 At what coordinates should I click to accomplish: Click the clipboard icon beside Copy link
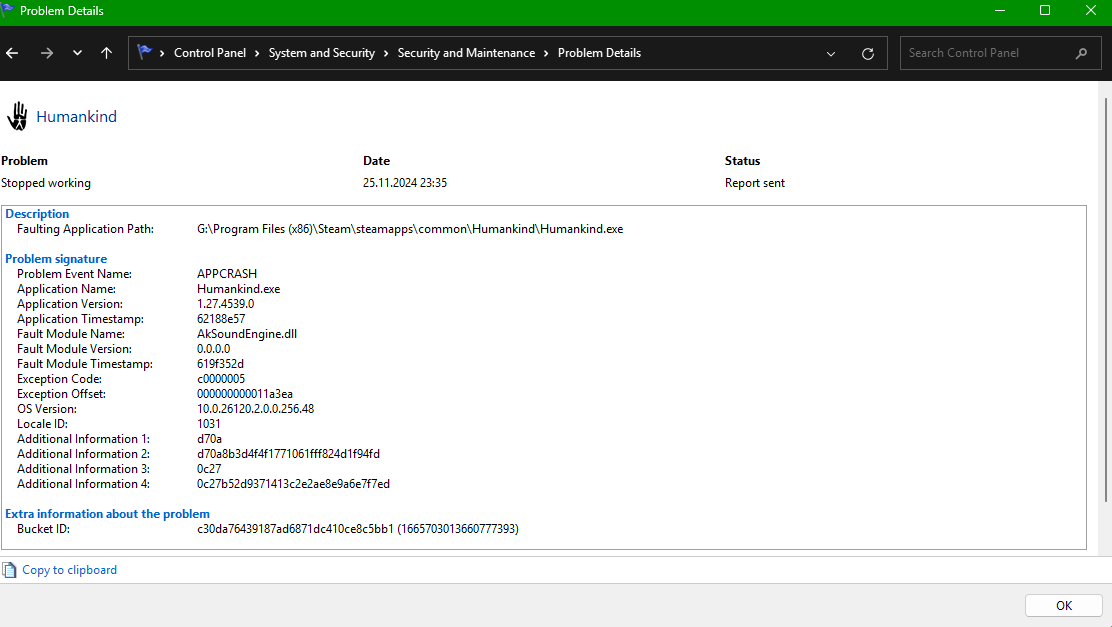click(10, 570)
